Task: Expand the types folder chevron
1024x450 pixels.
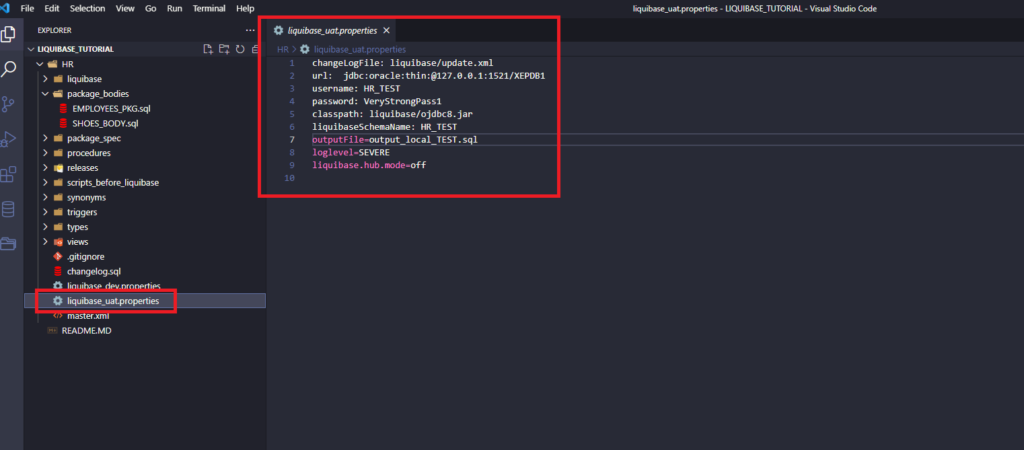Action: (x=45, y=227)
